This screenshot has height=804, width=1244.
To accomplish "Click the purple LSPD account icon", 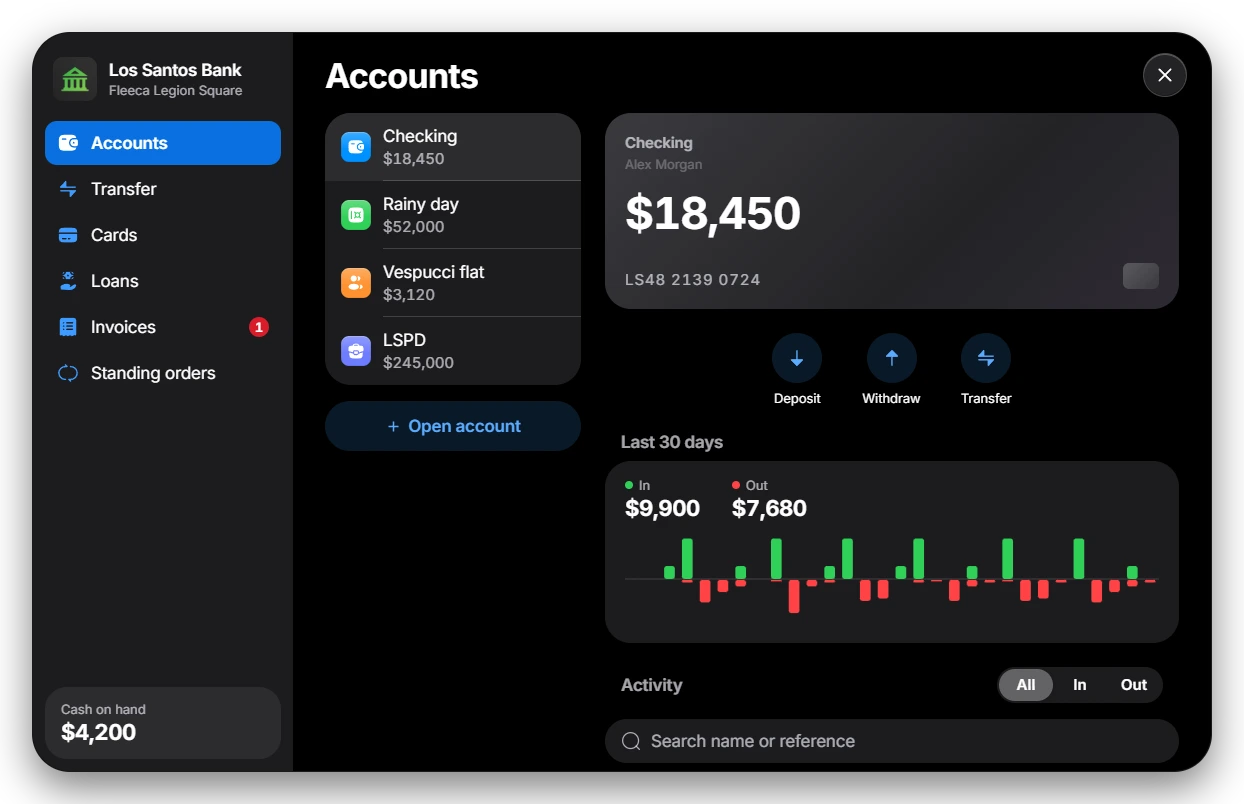I will click(x=356, y=351).
